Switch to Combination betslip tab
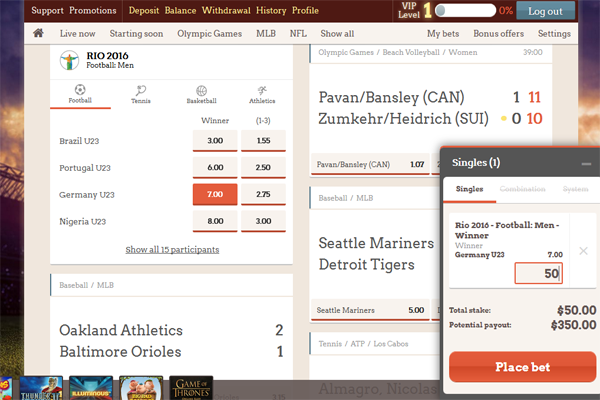600x400 pixels. (522, 189)
